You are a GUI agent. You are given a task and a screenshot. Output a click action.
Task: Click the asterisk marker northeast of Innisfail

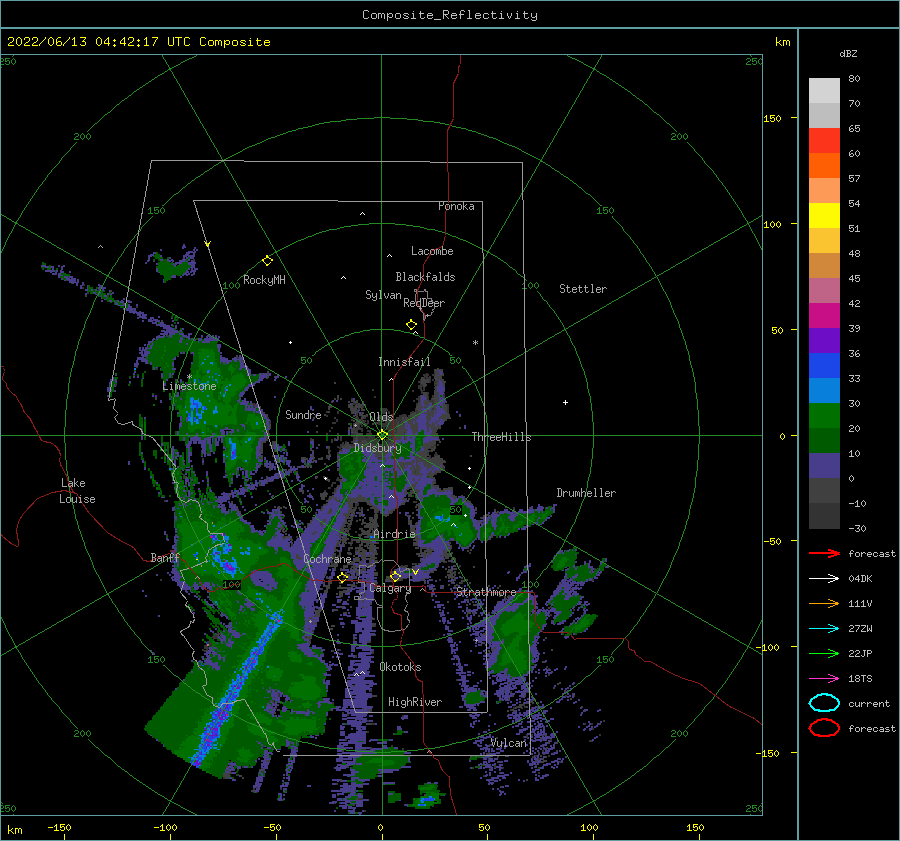coord(475,343)
